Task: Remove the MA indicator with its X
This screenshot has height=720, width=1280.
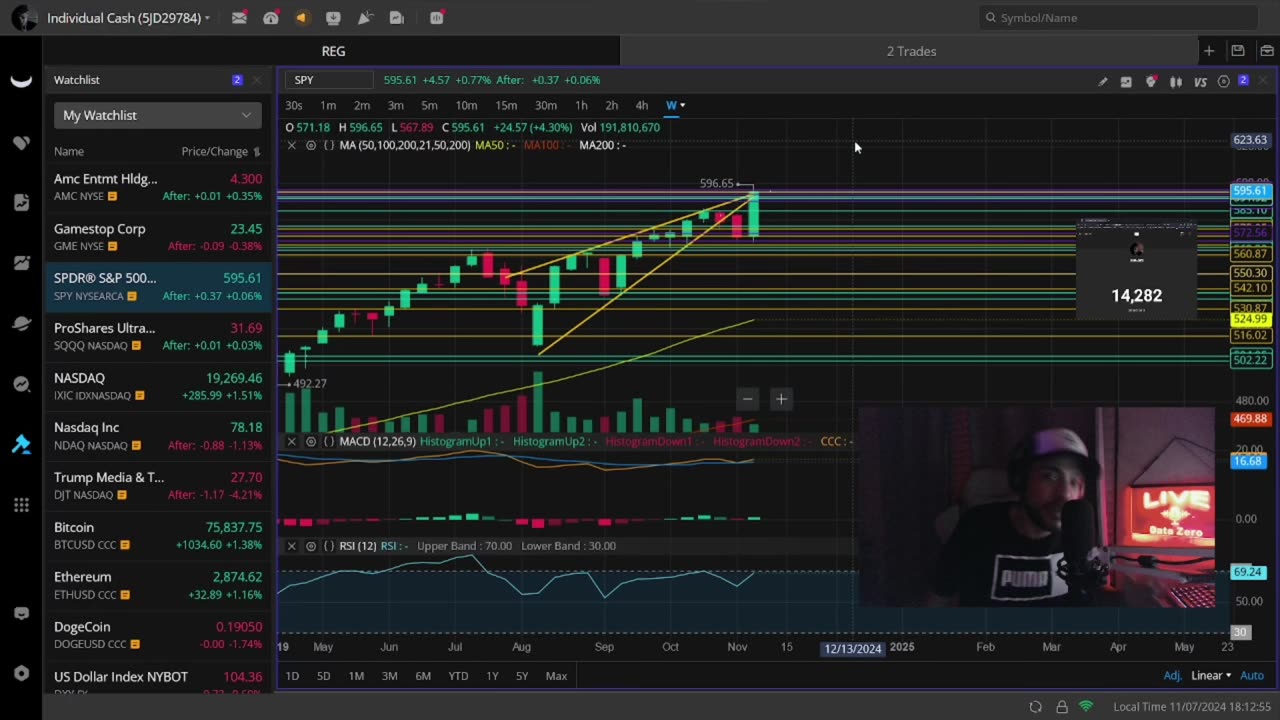Action: [x=291, y=145]
